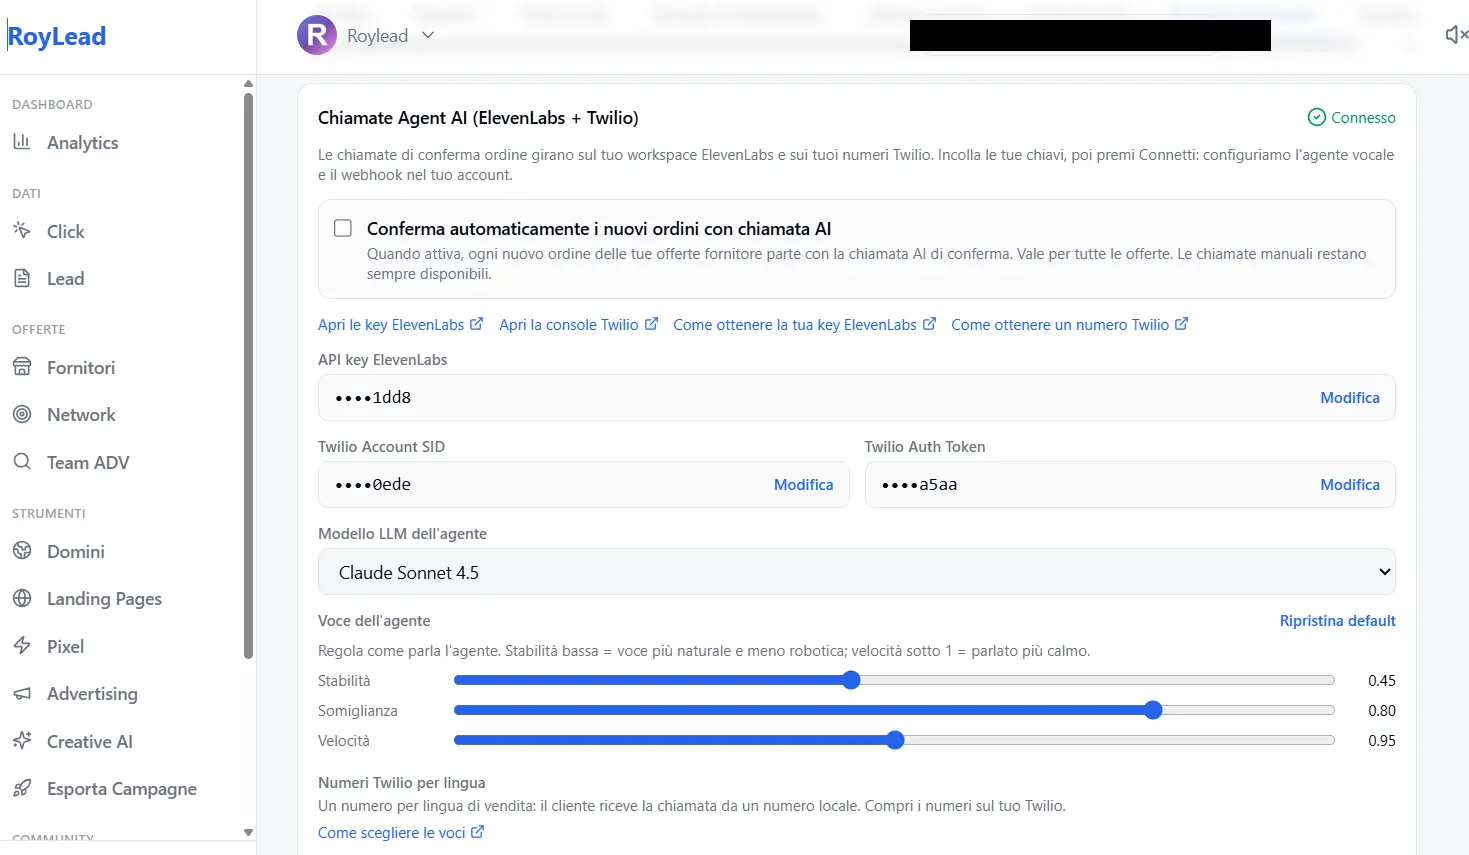Click the Twilio Account SID field
Screen dimensions: 1469x855
(x=583, y=484)
